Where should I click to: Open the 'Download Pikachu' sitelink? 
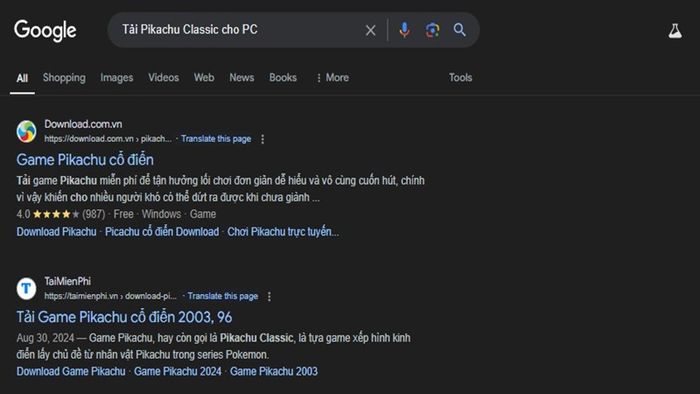[56, 232]
